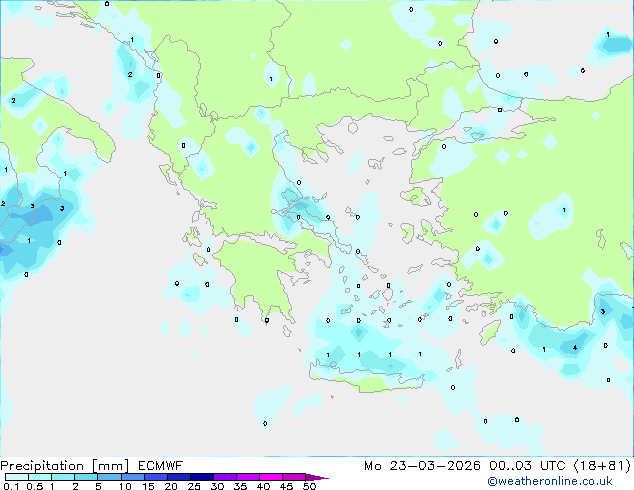The width and height of the screenshot is (634, 490).
Task: Select the 35–40 mm legend swatch
Action: [248, 477]
